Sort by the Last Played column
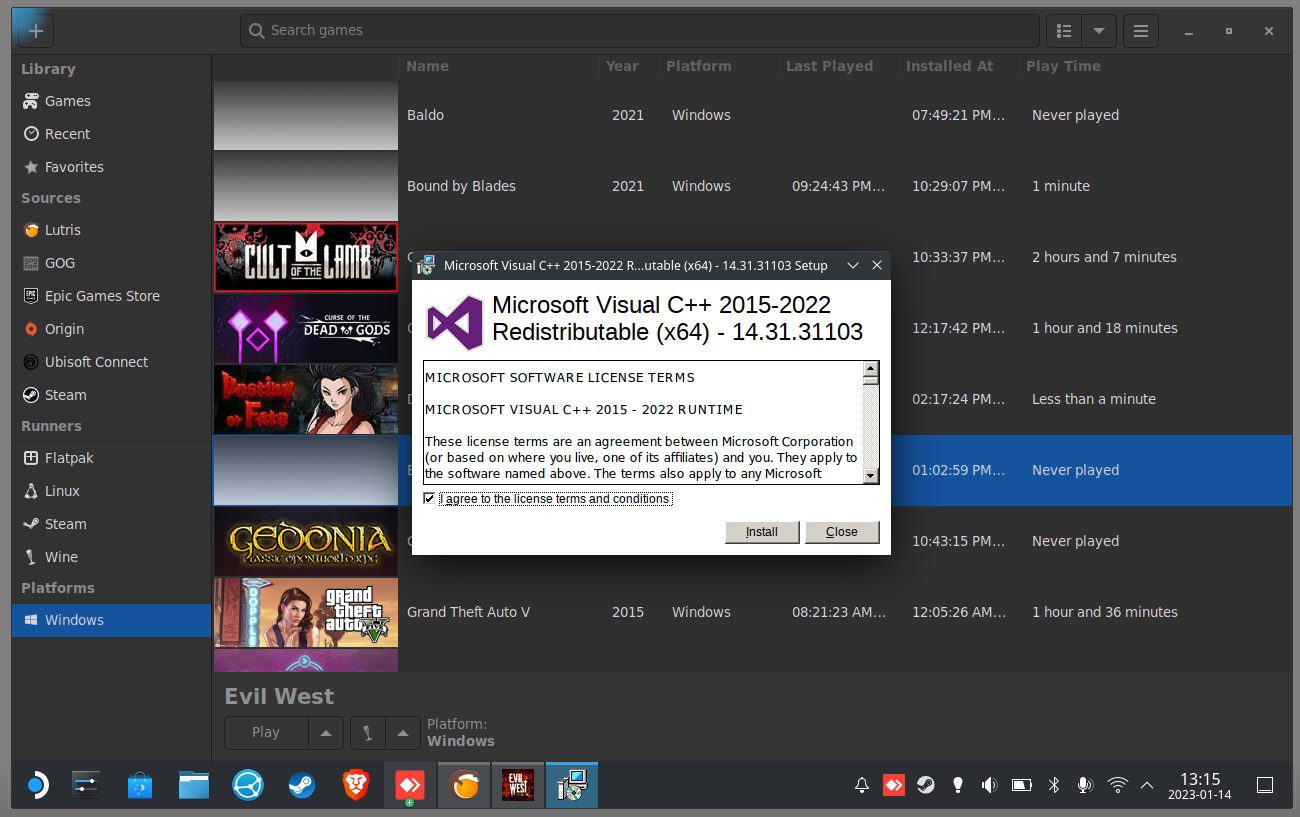Viewport: 1300px width, 817px height. (838, 66)
